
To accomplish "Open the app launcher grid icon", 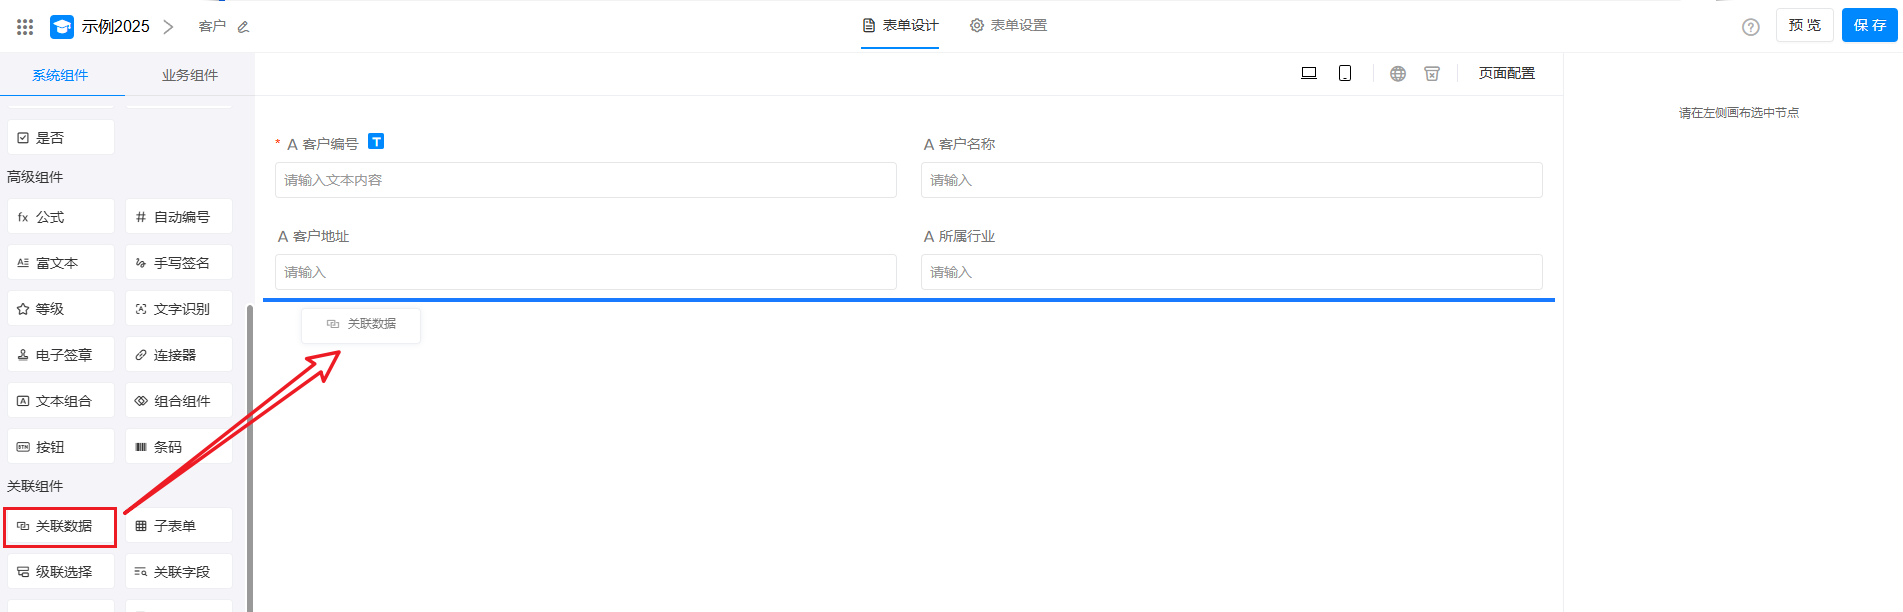I will (25, 27).
